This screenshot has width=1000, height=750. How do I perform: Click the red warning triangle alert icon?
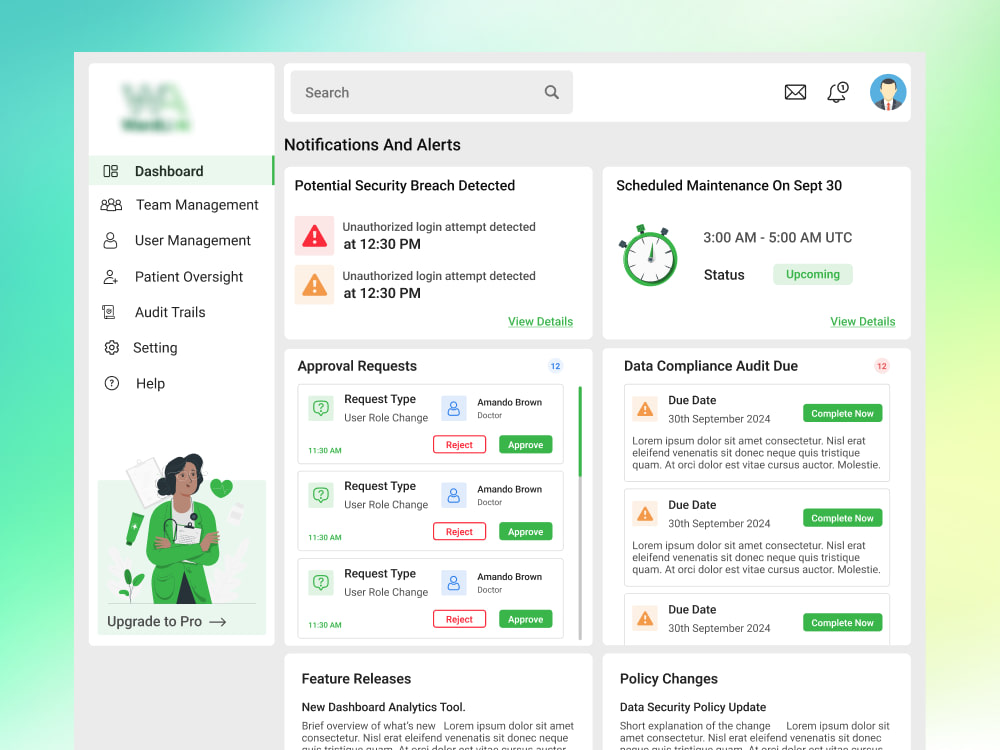click(314, 236)
